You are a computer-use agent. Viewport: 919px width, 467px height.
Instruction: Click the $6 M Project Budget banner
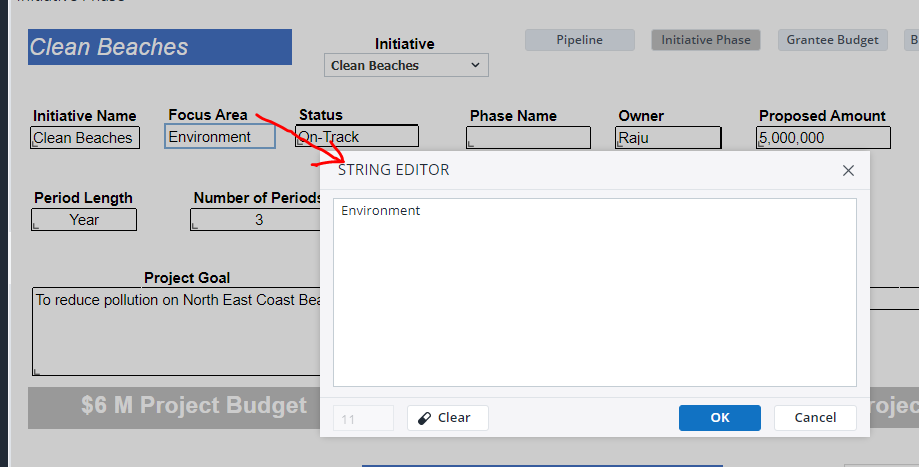[174, 406]
